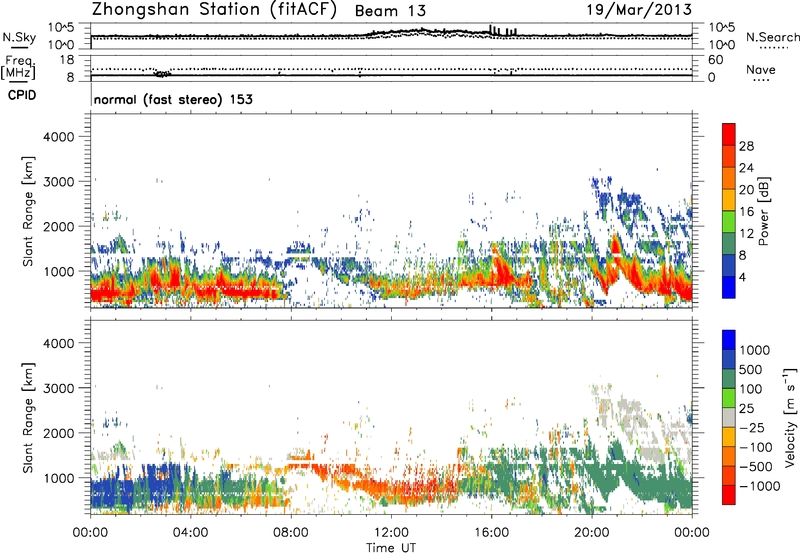Click "Slant Range [km]" label of Velocity panel
The height and width of the screenshot is (554, 800).
(x=28, y=418)
